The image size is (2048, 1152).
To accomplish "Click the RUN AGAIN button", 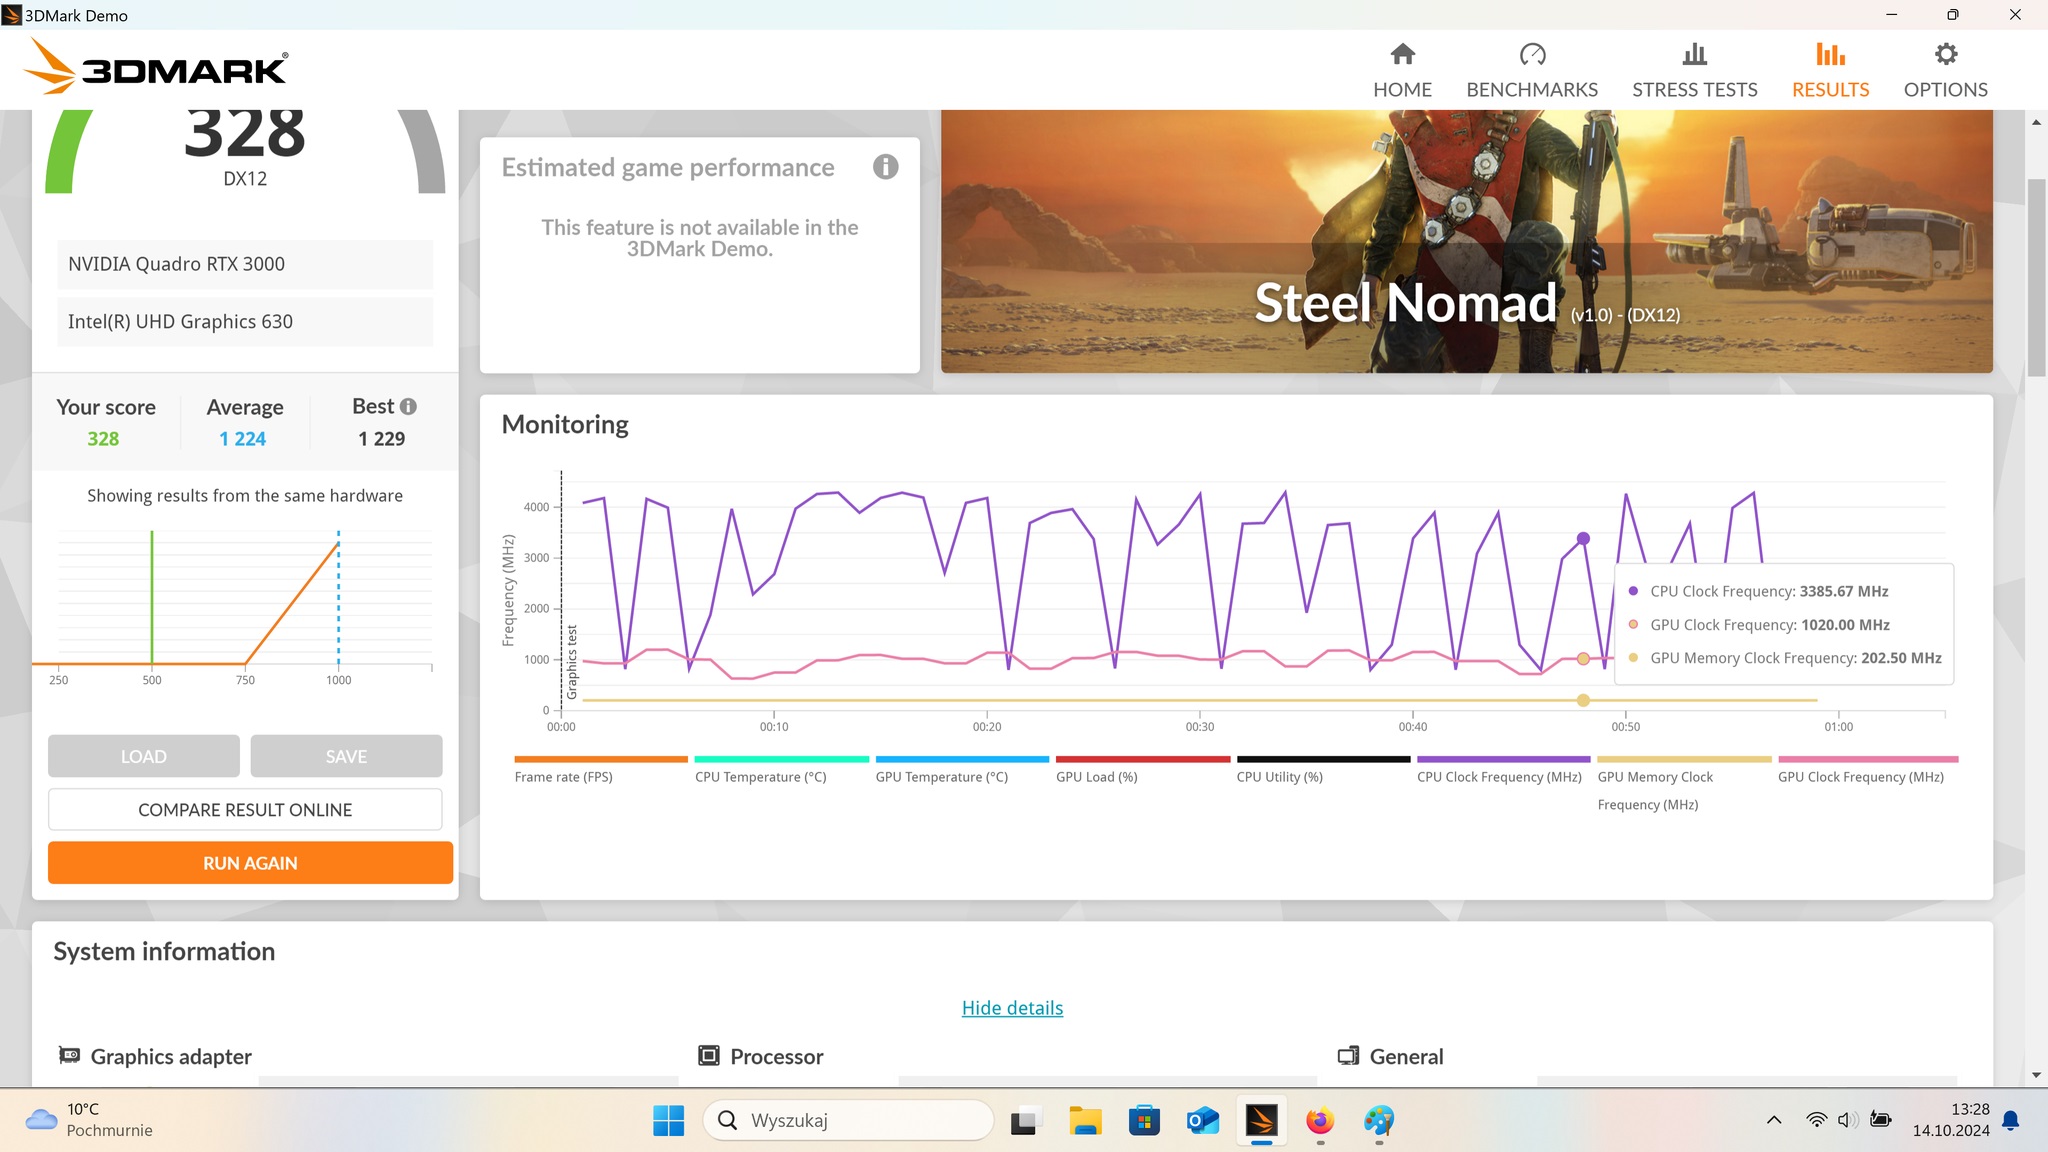I will click(x=250, y=862).
